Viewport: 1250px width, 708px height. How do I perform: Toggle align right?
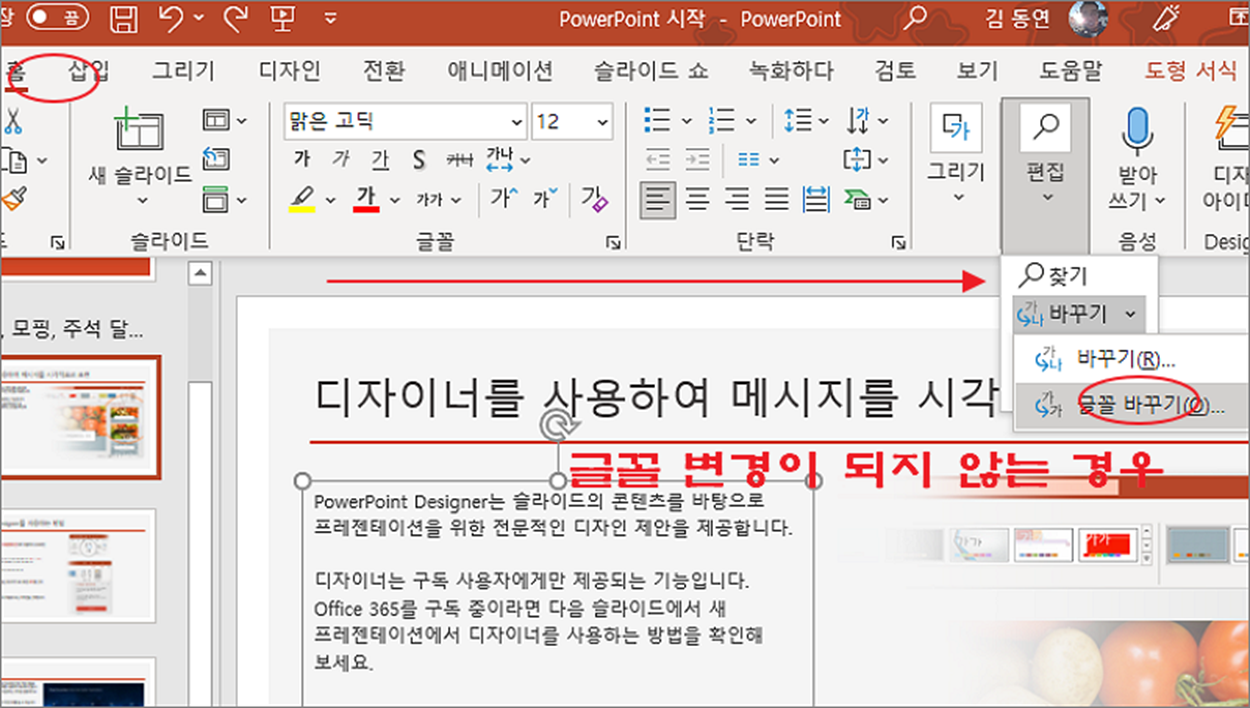[x=737, y=198]
